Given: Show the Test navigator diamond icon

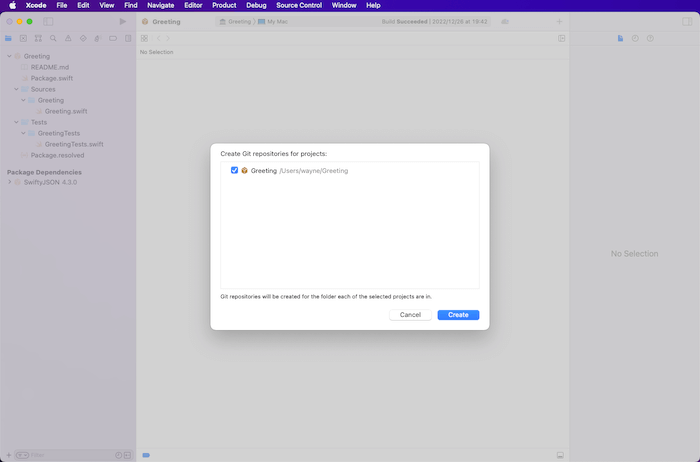Looking at the screenshot, I should point(83,38).
